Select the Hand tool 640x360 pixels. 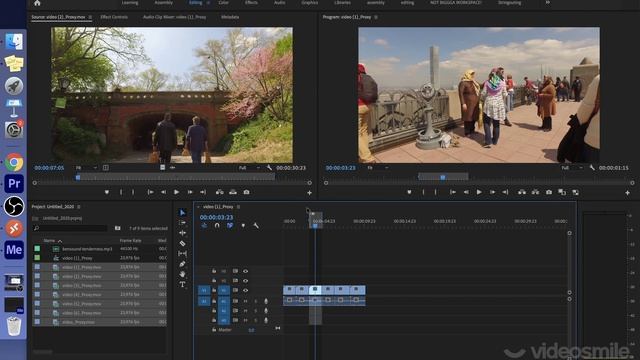(x=182, y=274)
